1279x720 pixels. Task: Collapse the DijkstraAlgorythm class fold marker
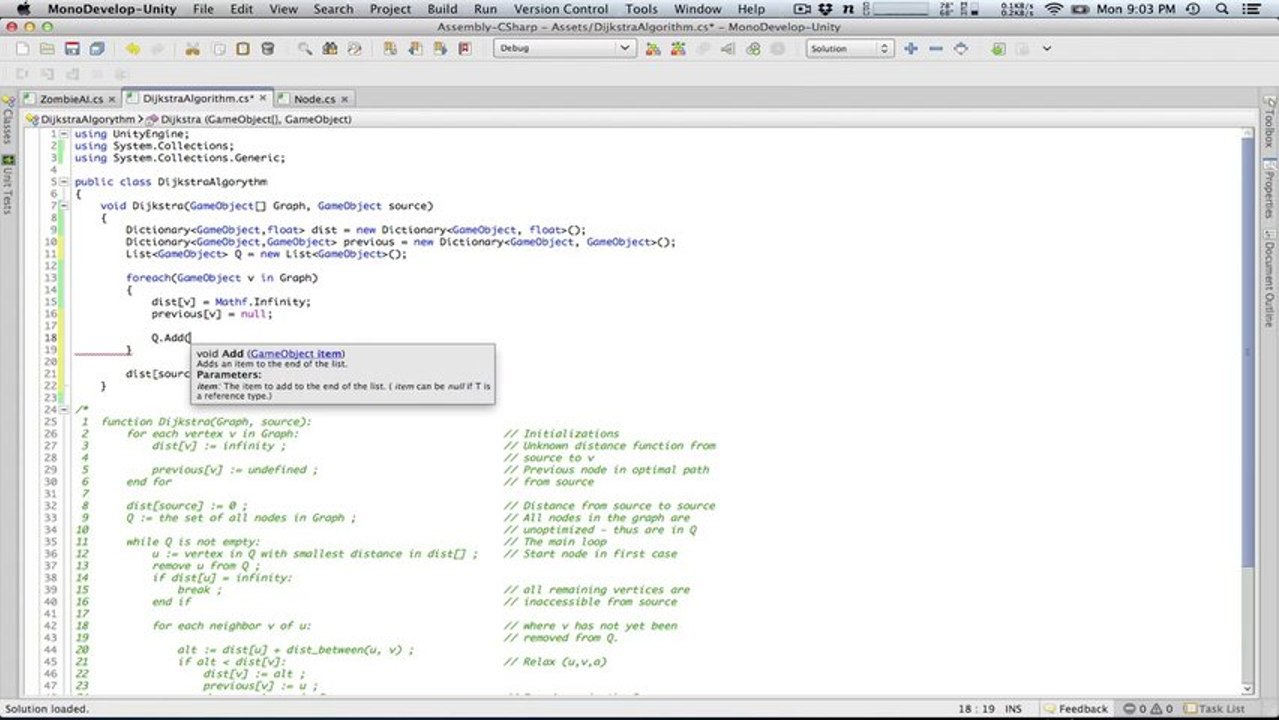65,182
